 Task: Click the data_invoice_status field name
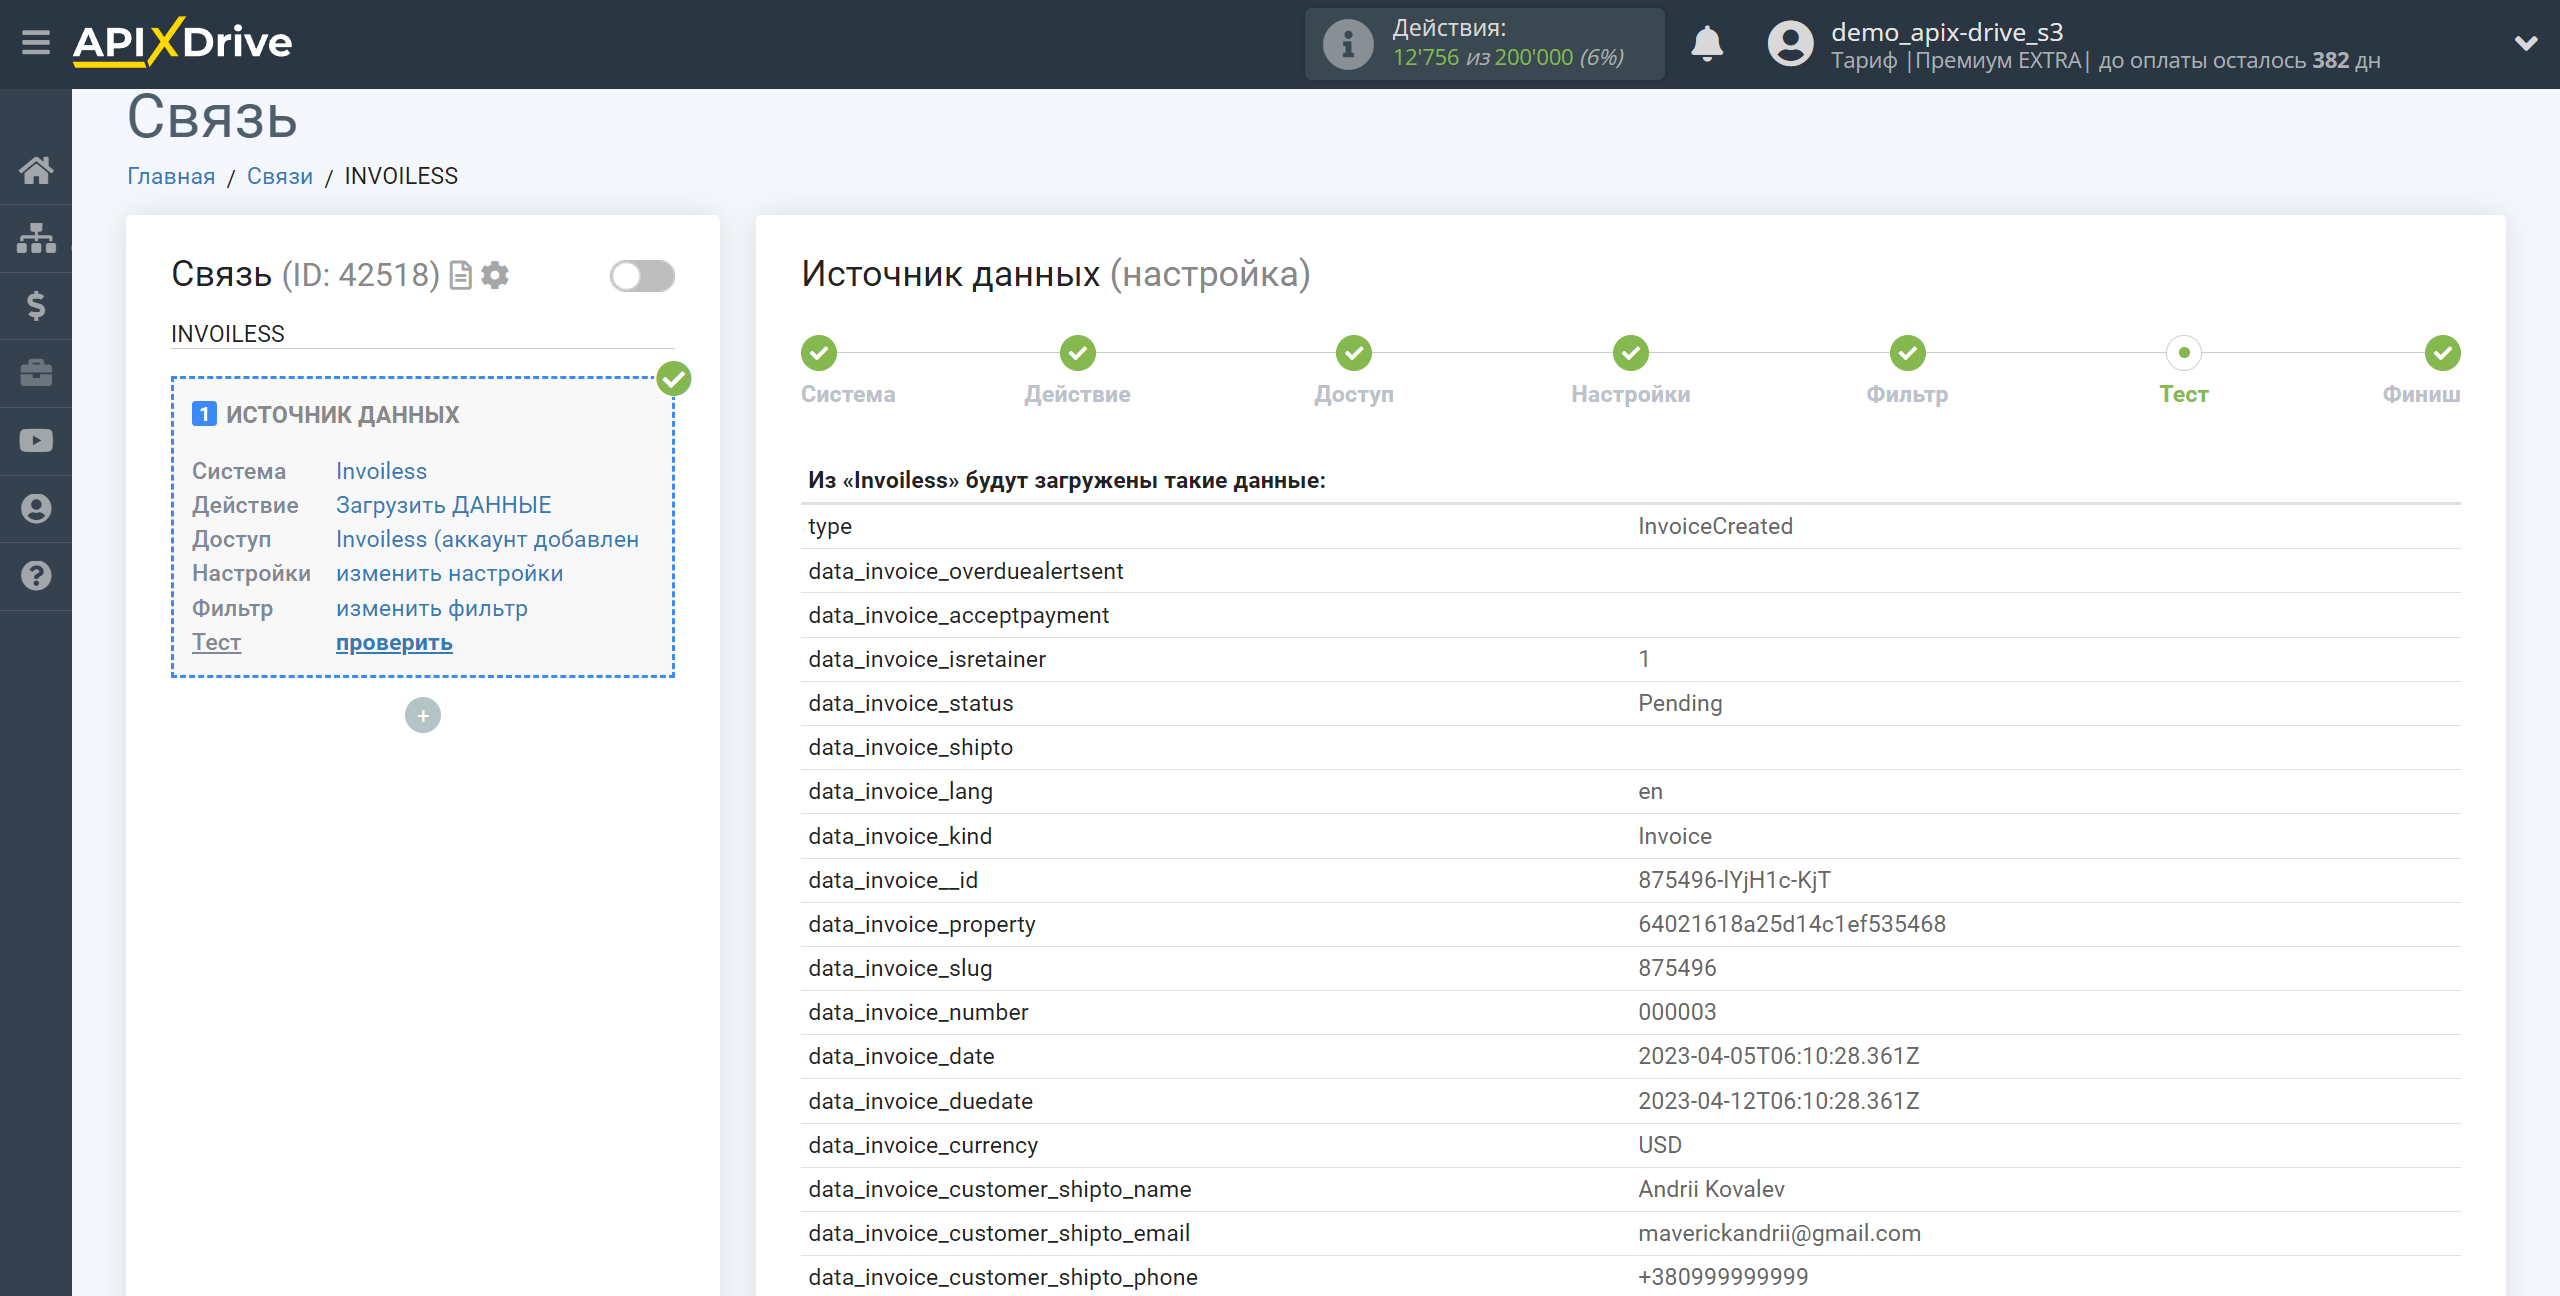coord(911,703)
